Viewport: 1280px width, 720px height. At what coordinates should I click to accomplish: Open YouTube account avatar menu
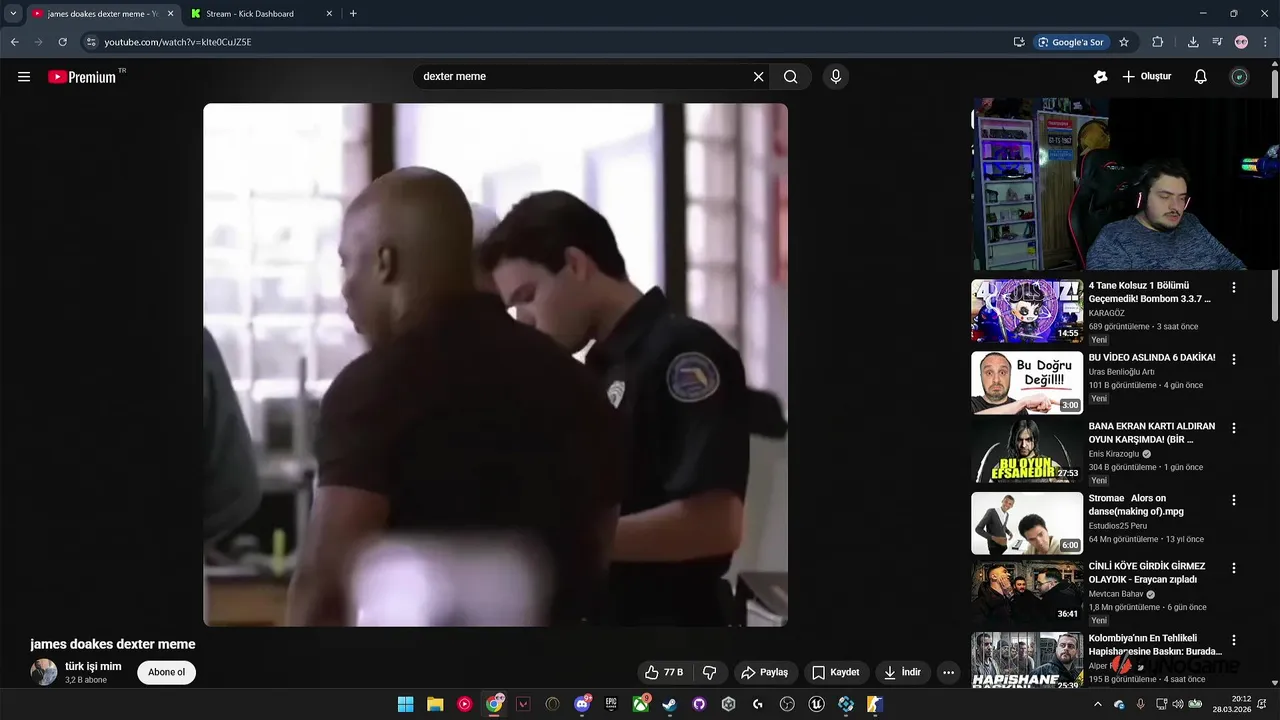coord(1239,77)
